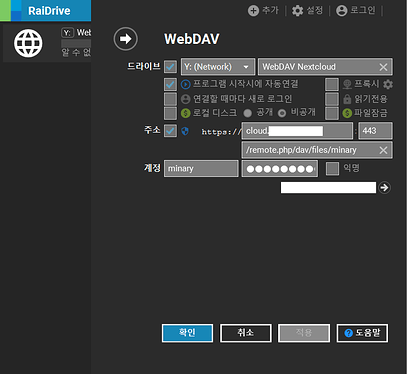Clear the WebDAV Nextcloud name field
This screenshot has width=407, height=374.
click(x=383, y=67)
